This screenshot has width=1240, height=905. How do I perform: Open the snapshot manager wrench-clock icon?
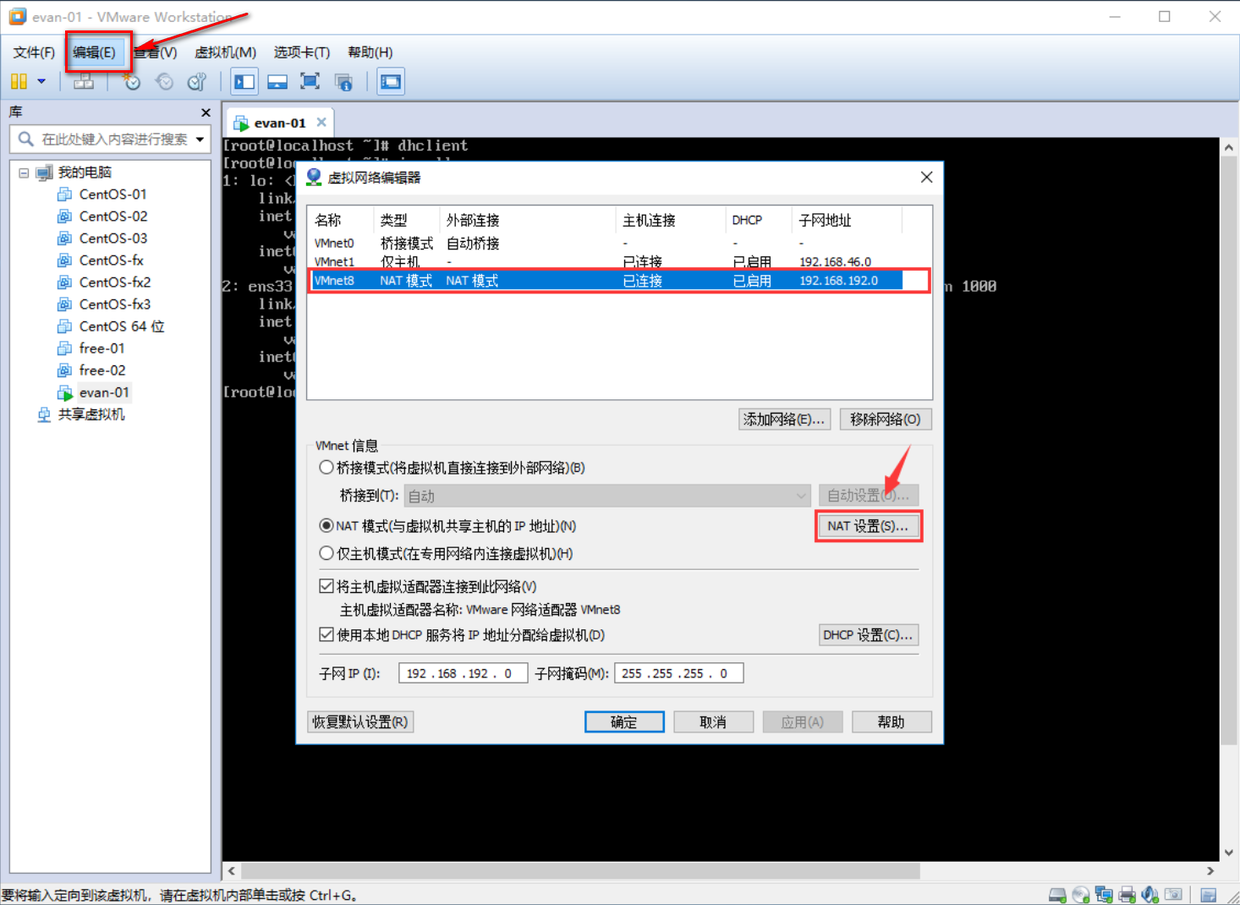point(197,82)
